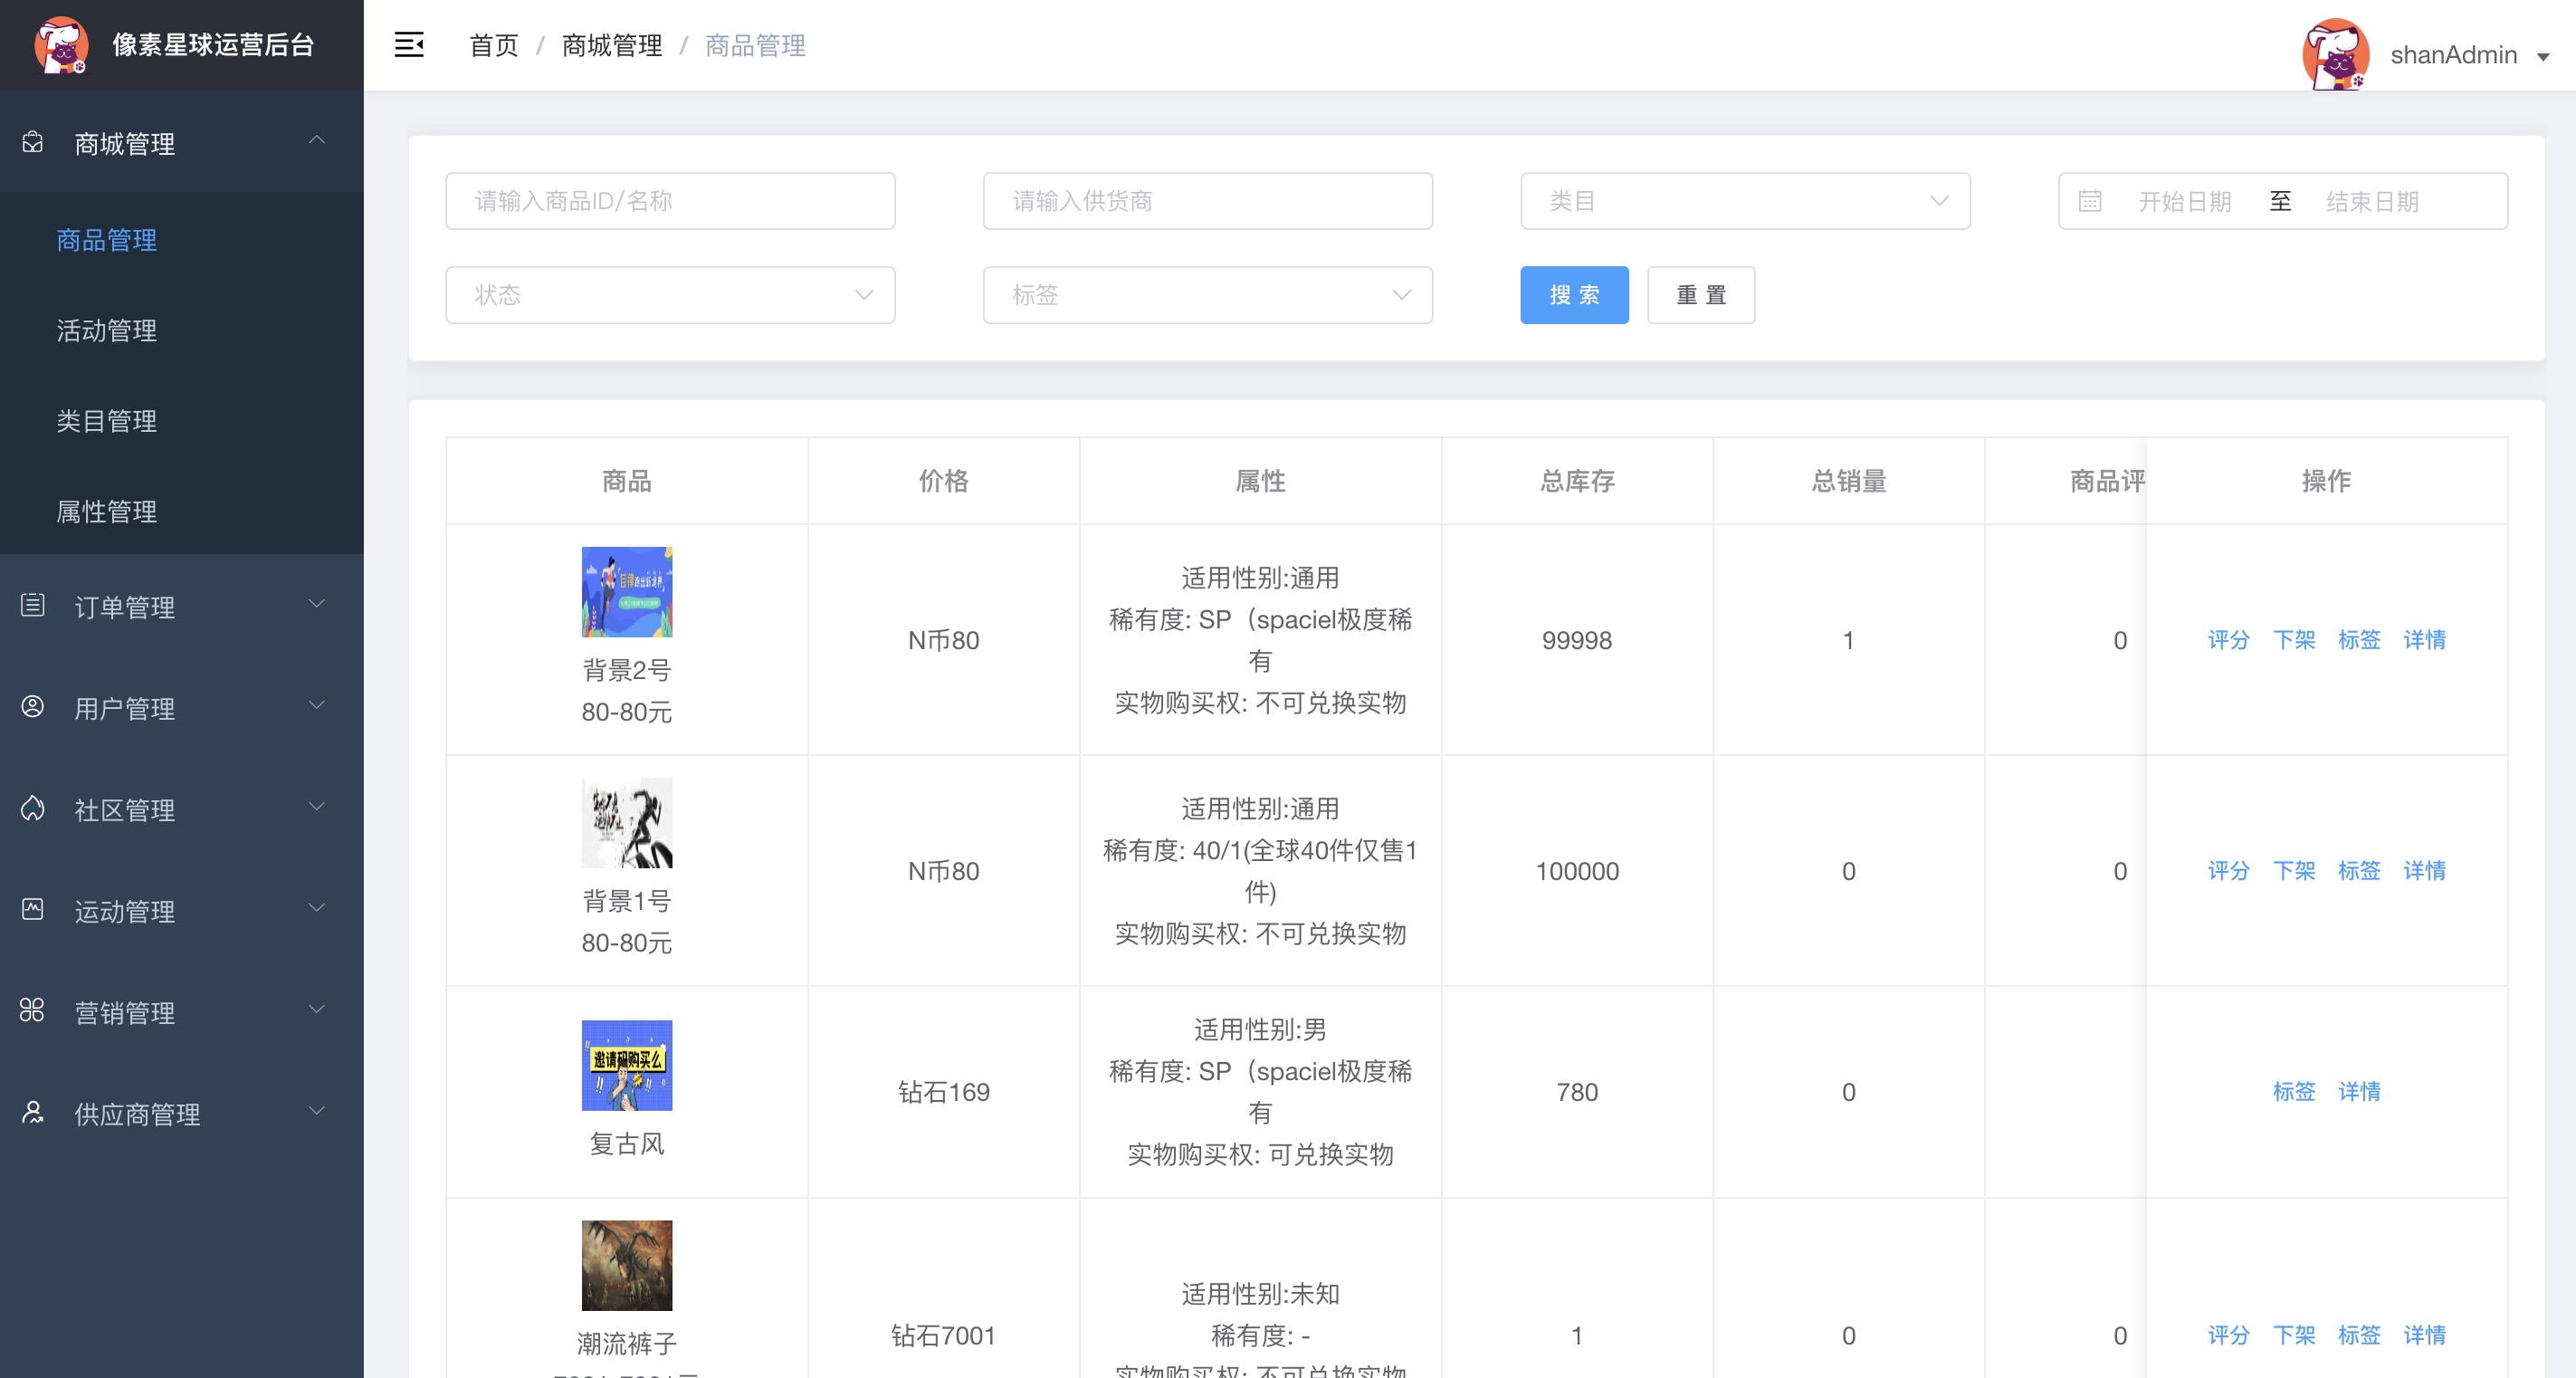Click the 99998 stock value
2576x1378 pixels.
(1577, 640)
